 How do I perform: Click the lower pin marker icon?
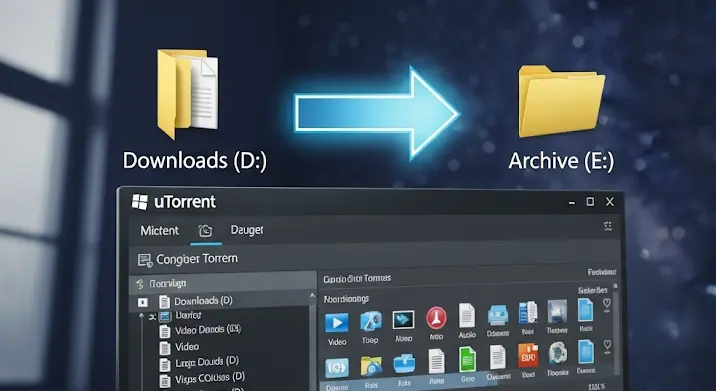(x=607, y=347)
